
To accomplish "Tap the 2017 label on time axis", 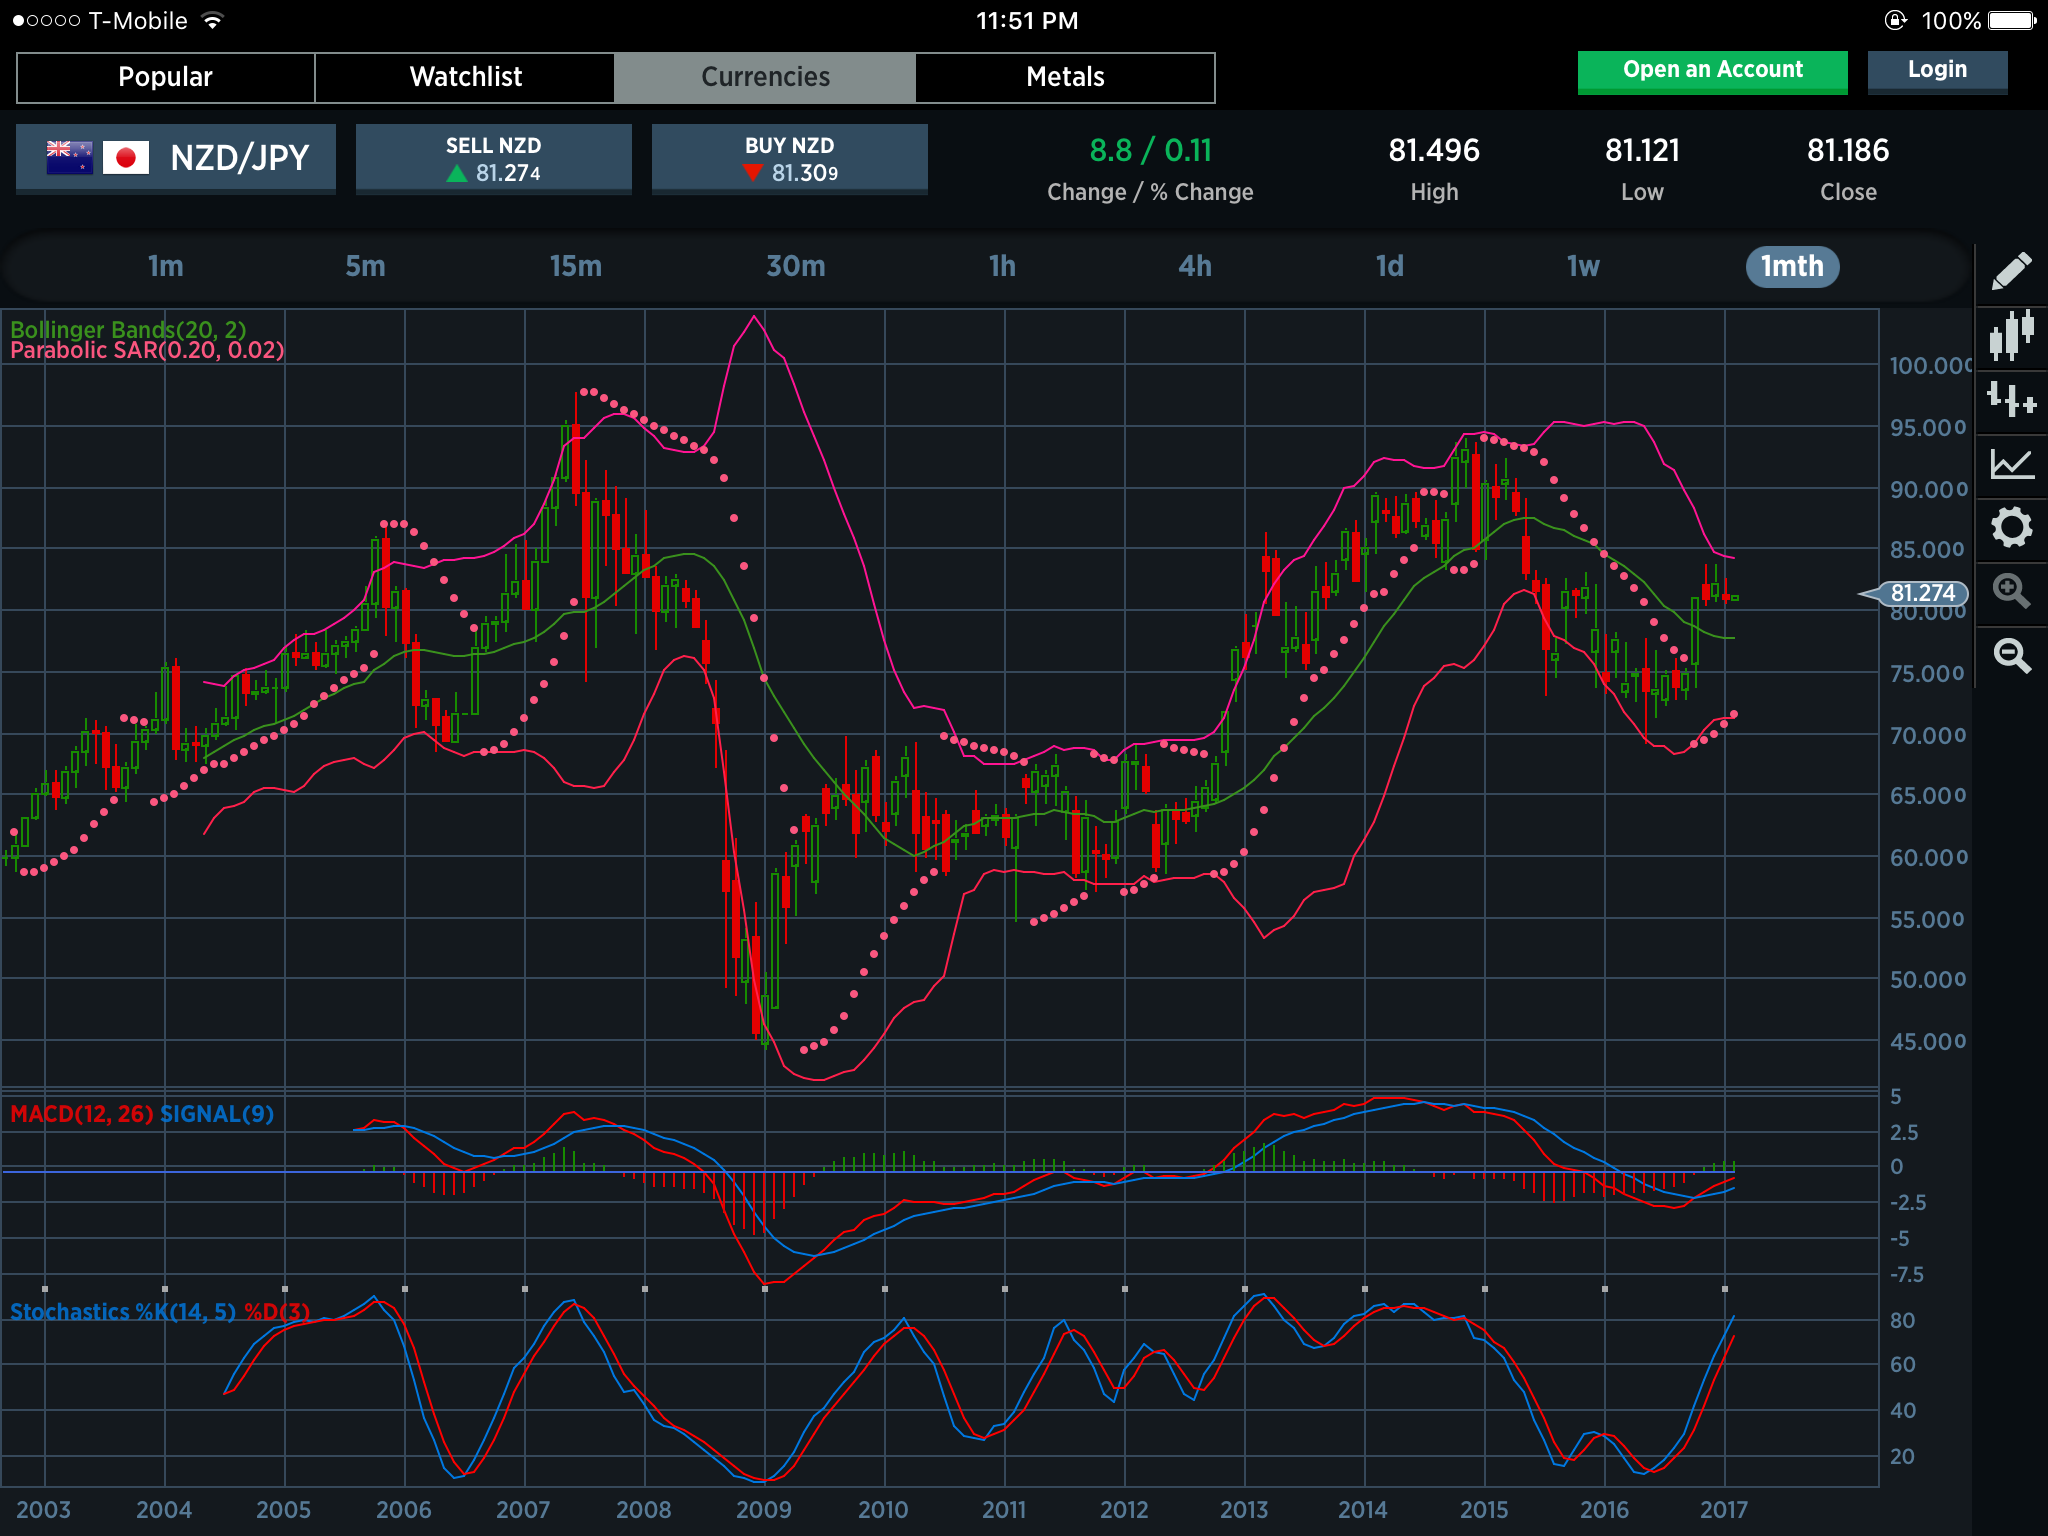I will click(x=1724, y=1510).
